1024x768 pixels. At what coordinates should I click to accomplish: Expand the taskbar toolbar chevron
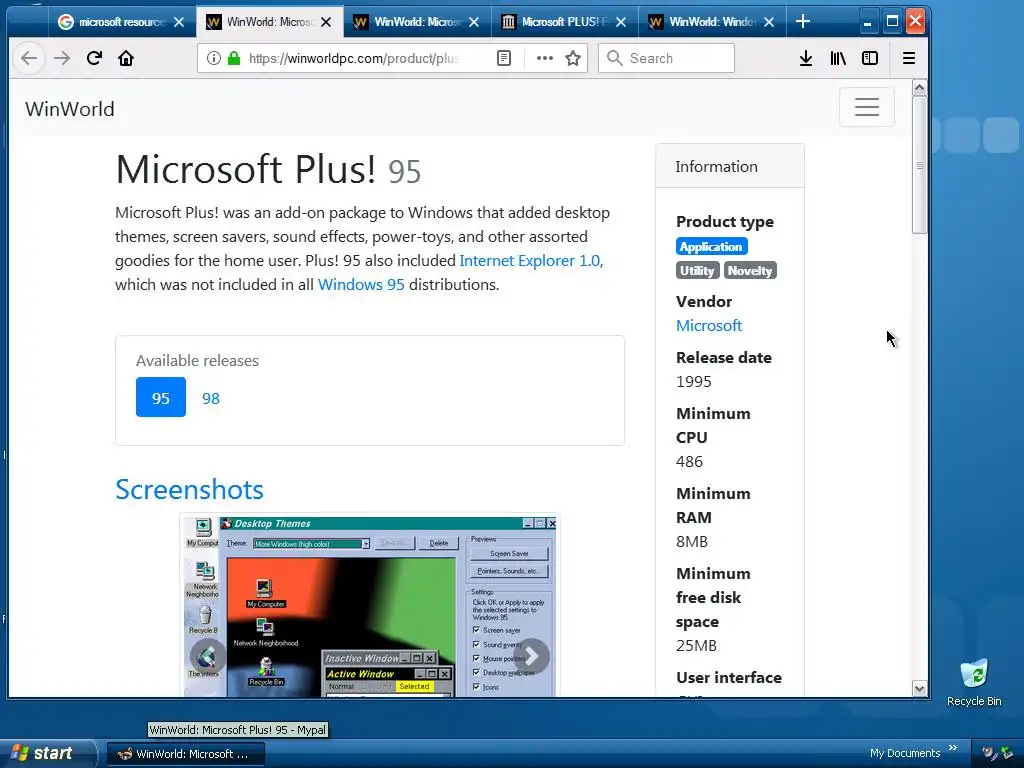click(x=953, y=748)
